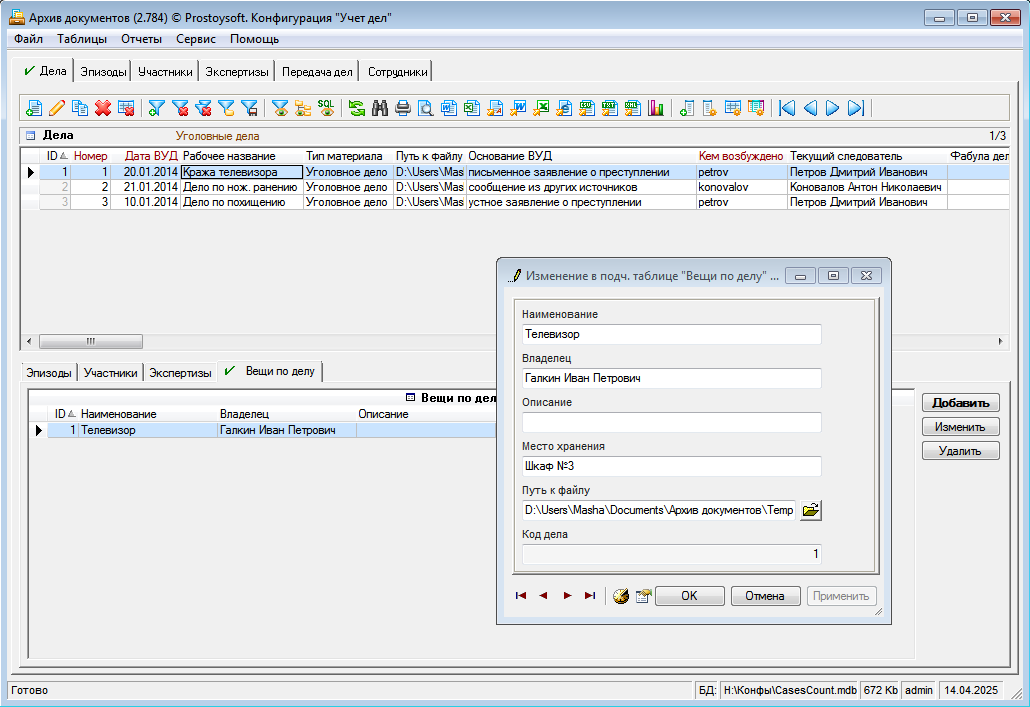The image size is (1030, 707).
Task: Click into the Место хранения field
Action: (671, 467)
